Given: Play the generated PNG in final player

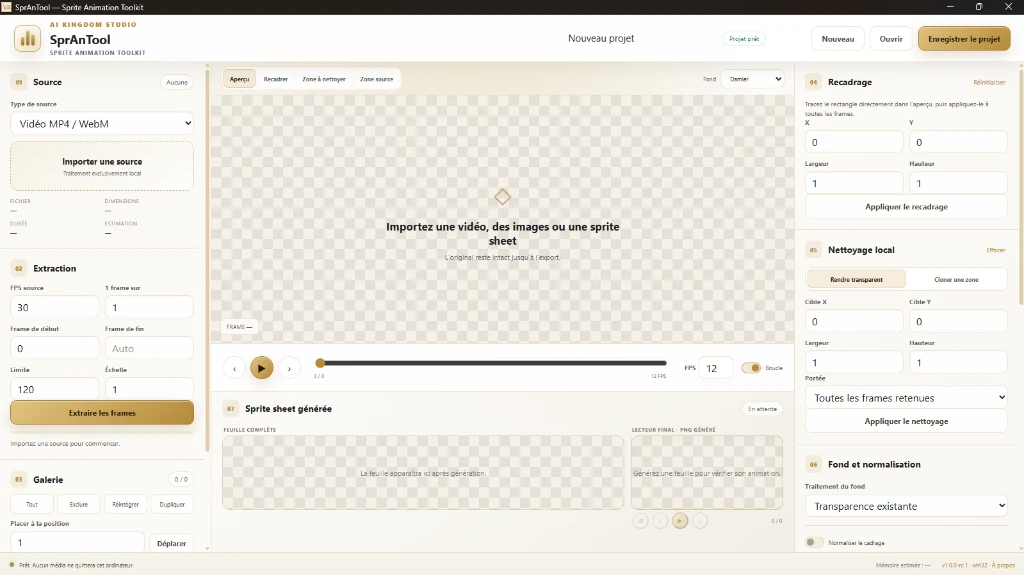Looking at the screenshot, I should (x=680, y=521).
